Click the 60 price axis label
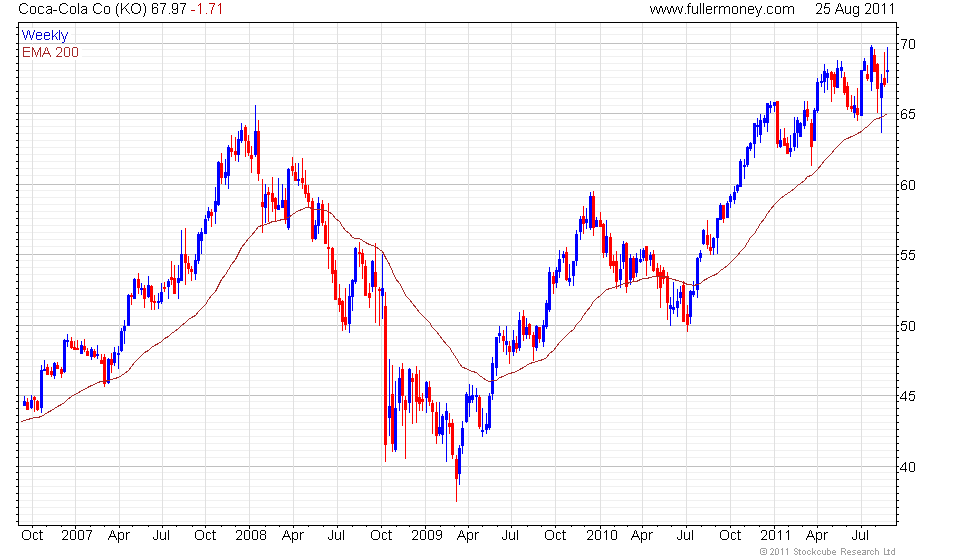 (908, 185)
